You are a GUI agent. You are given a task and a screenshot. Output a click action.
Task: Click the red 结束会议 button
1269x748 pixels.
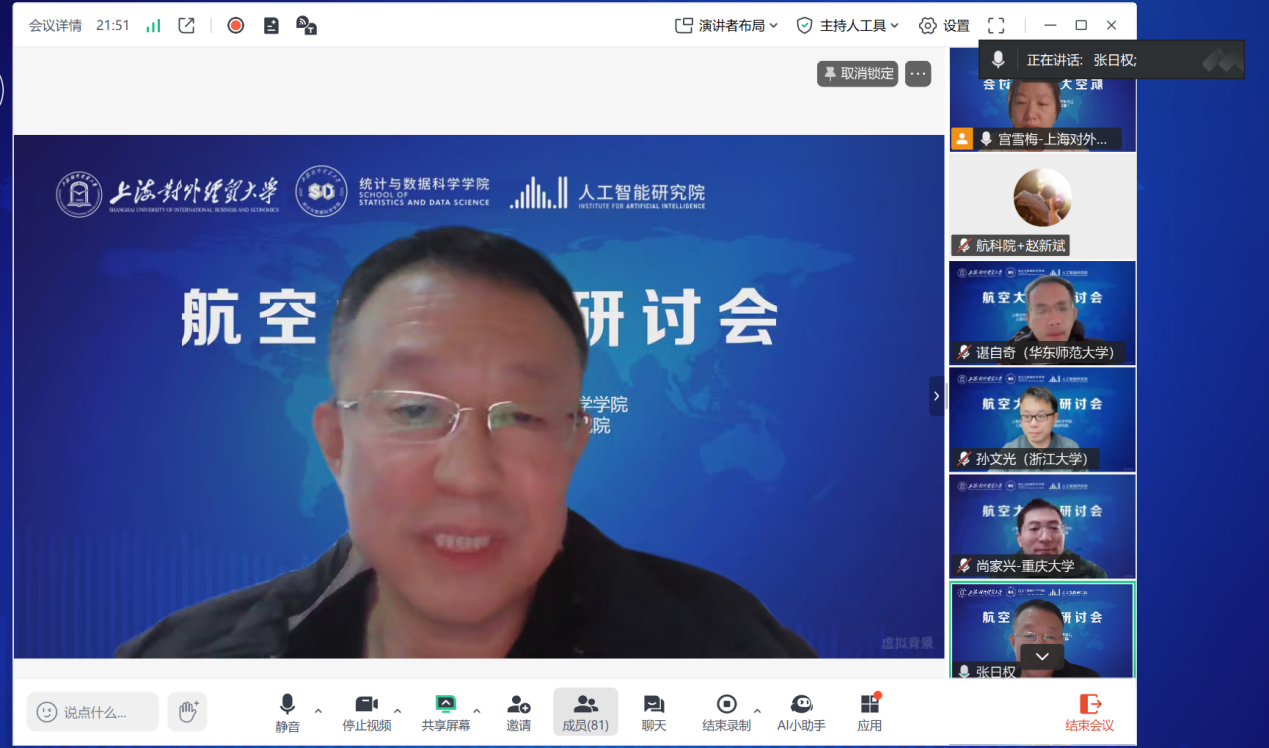pos(1089,712)
